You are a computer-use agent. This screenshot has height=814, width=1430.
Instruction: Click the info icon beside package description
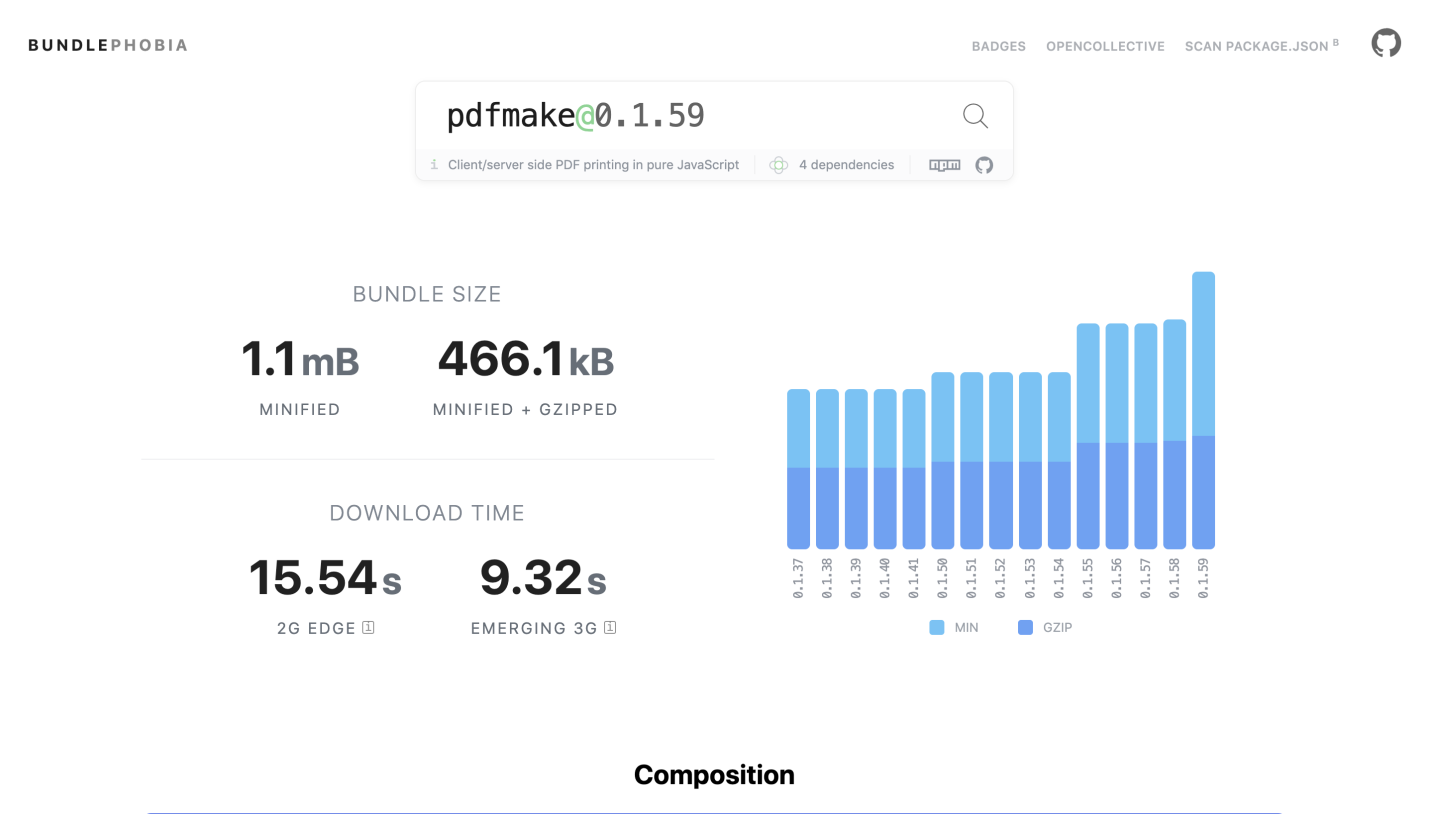point(434,164)
